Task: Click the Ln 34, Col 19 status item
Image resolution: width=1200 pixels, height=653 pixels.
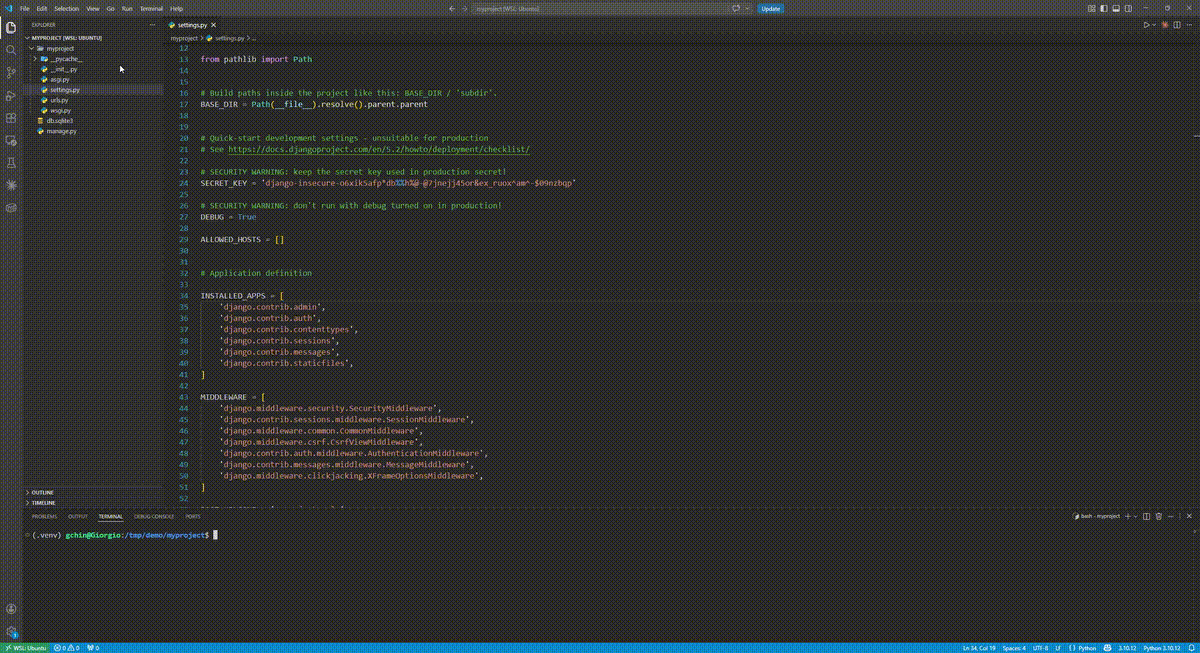Action: tap(979, 647)
